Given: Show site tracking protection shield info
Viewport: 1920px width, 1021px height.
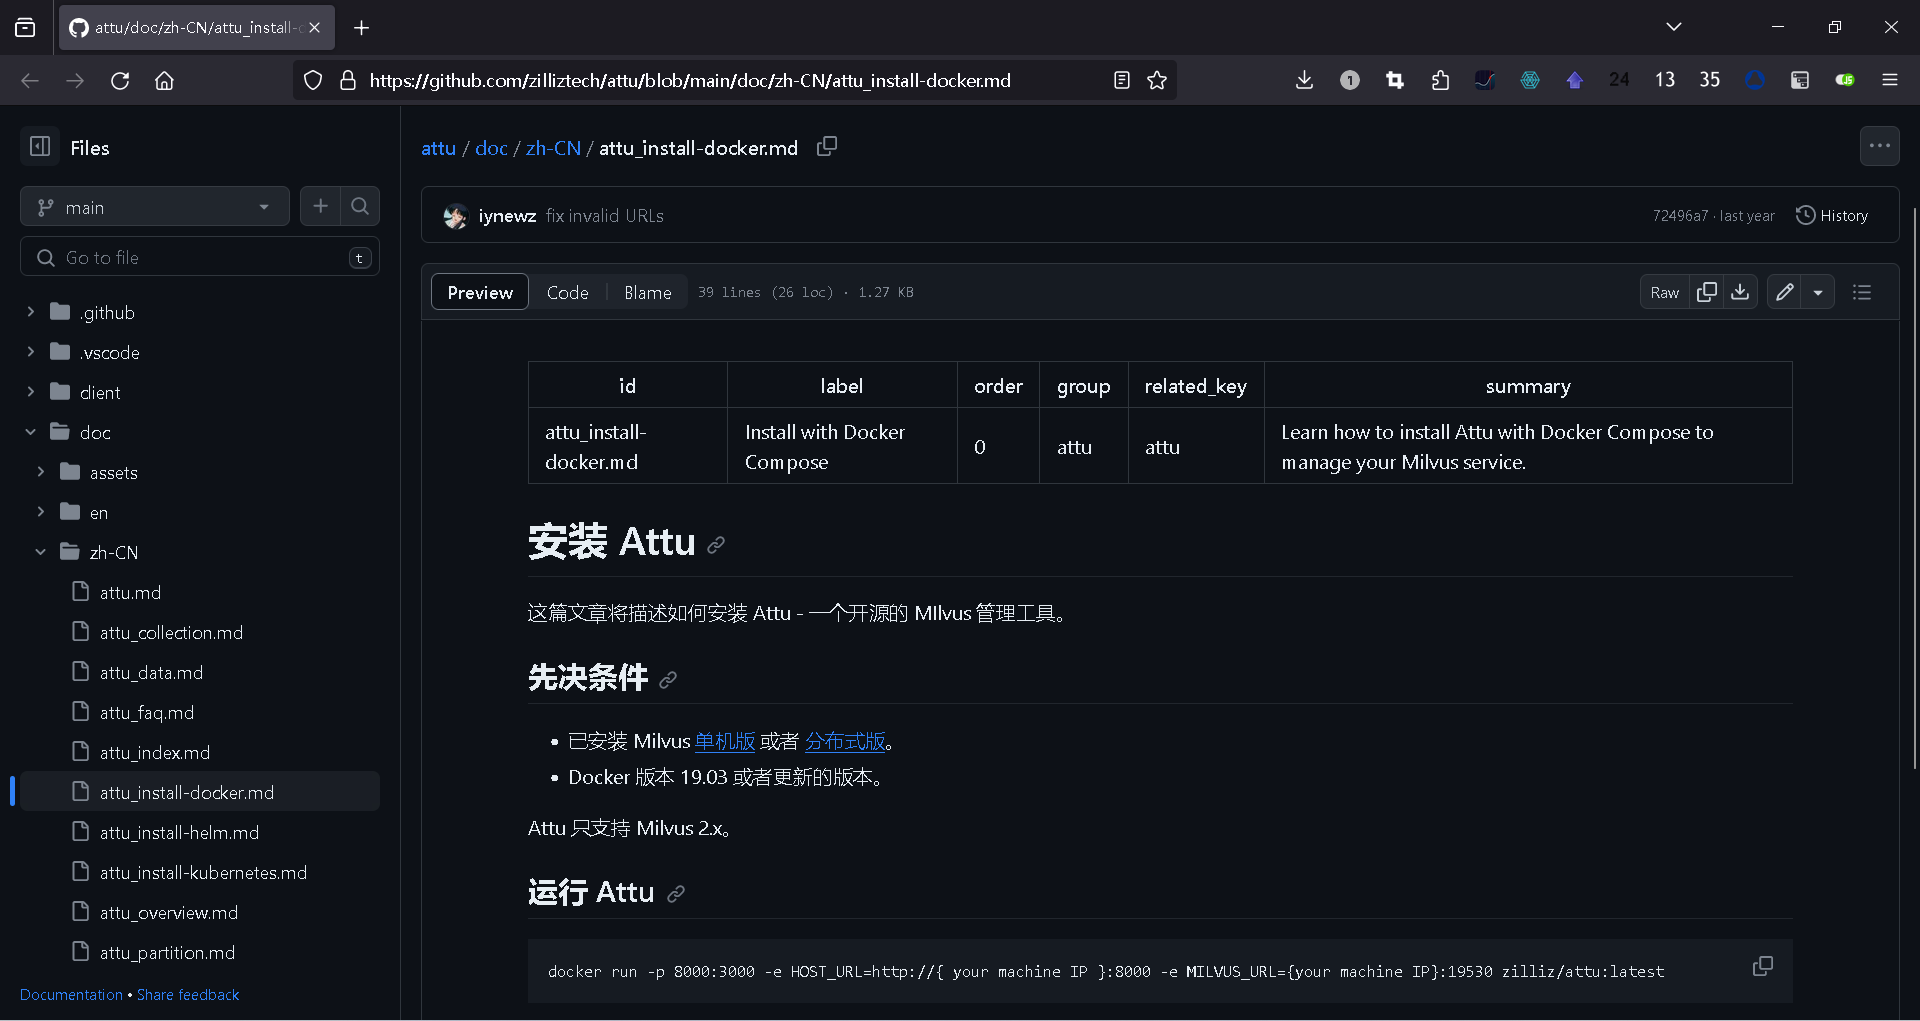Looking at the screenshot, I should pyautogui.click(x=313, y=80).
